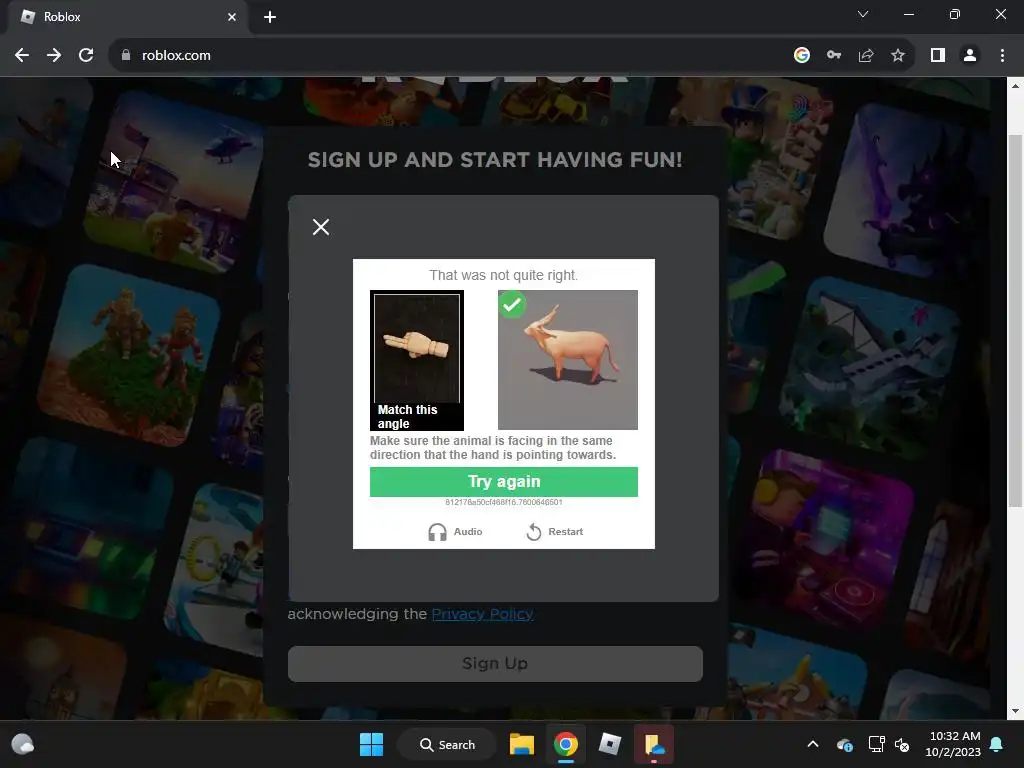Go back to the previous page
This screenshot has width=1024, height=768.
[x=22, y=56]
